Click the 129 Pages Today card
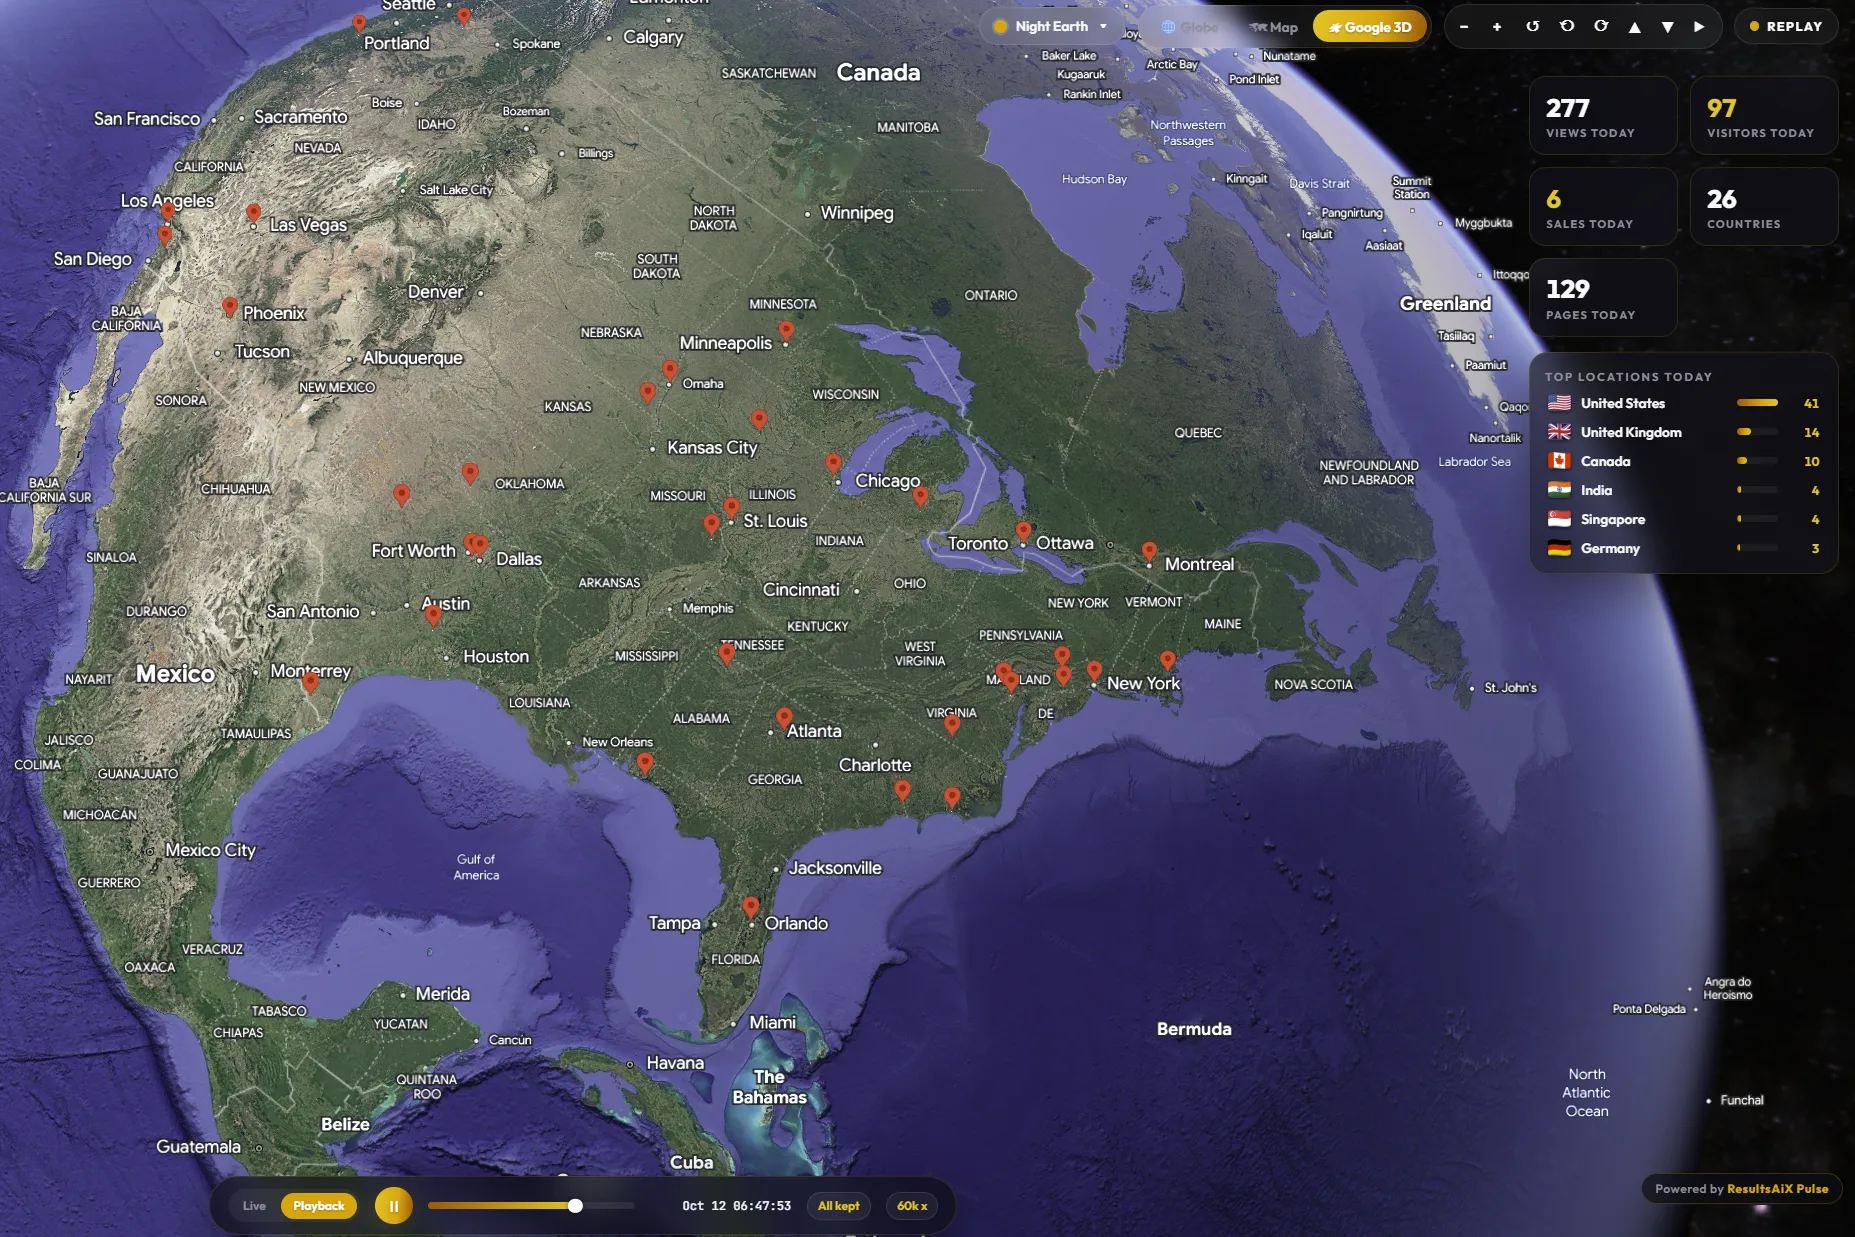The image size is (1855, 1237). (x=1602, y=298)
